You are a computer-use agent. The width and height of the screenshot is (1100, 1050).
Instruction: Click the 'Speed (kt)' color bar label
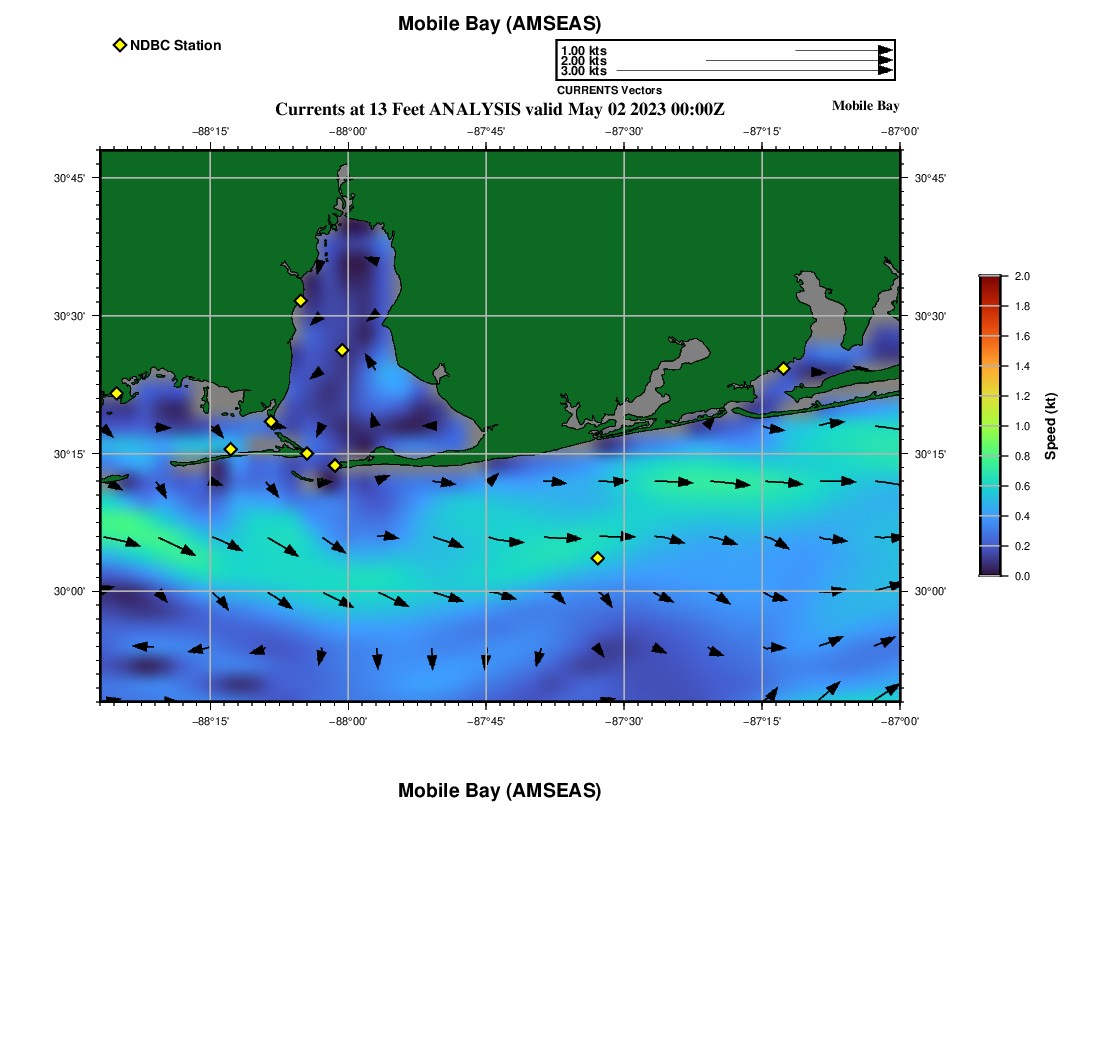(1050, 426)
